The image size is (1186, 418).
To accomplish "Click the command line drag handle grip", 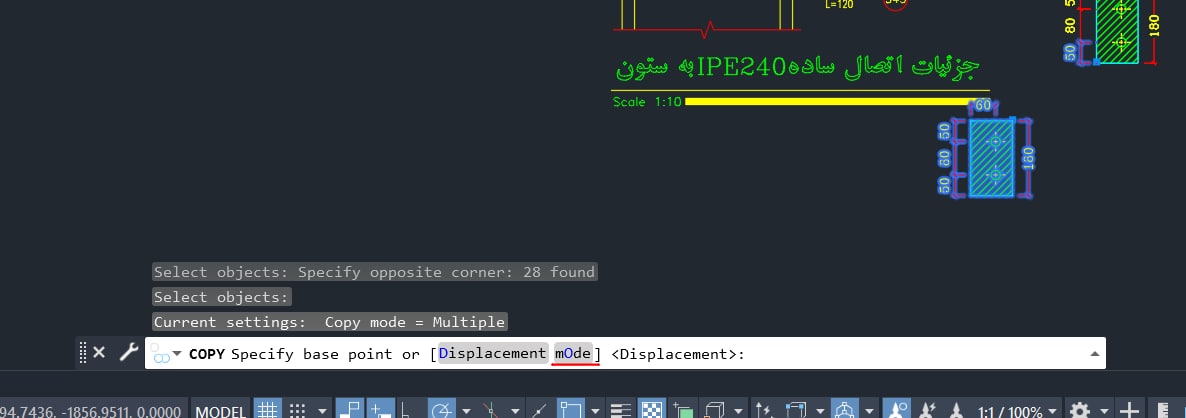I will point(83,352).
